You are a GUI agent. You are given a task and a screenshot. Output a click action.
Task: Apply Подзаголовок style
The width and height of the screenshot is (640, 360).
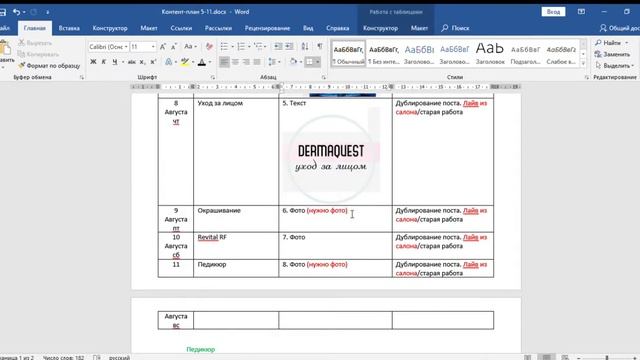[525, 53]
